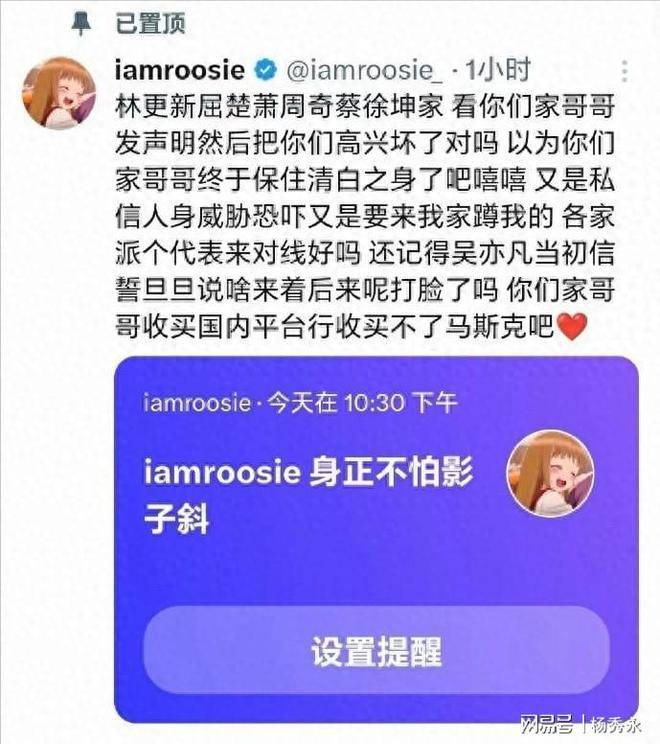Click the iamroosie display name
660x744 pixels.
[180, 70]
